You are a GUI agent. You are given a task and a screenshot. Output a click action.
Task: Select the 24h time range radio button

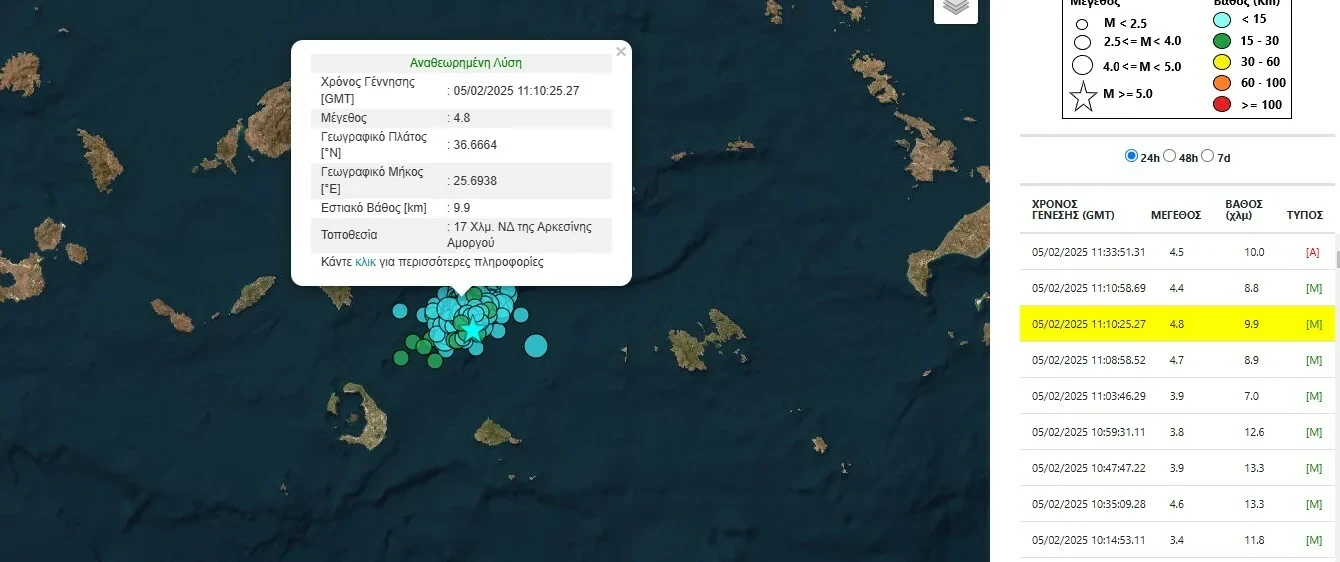(x=1131, y=156)
